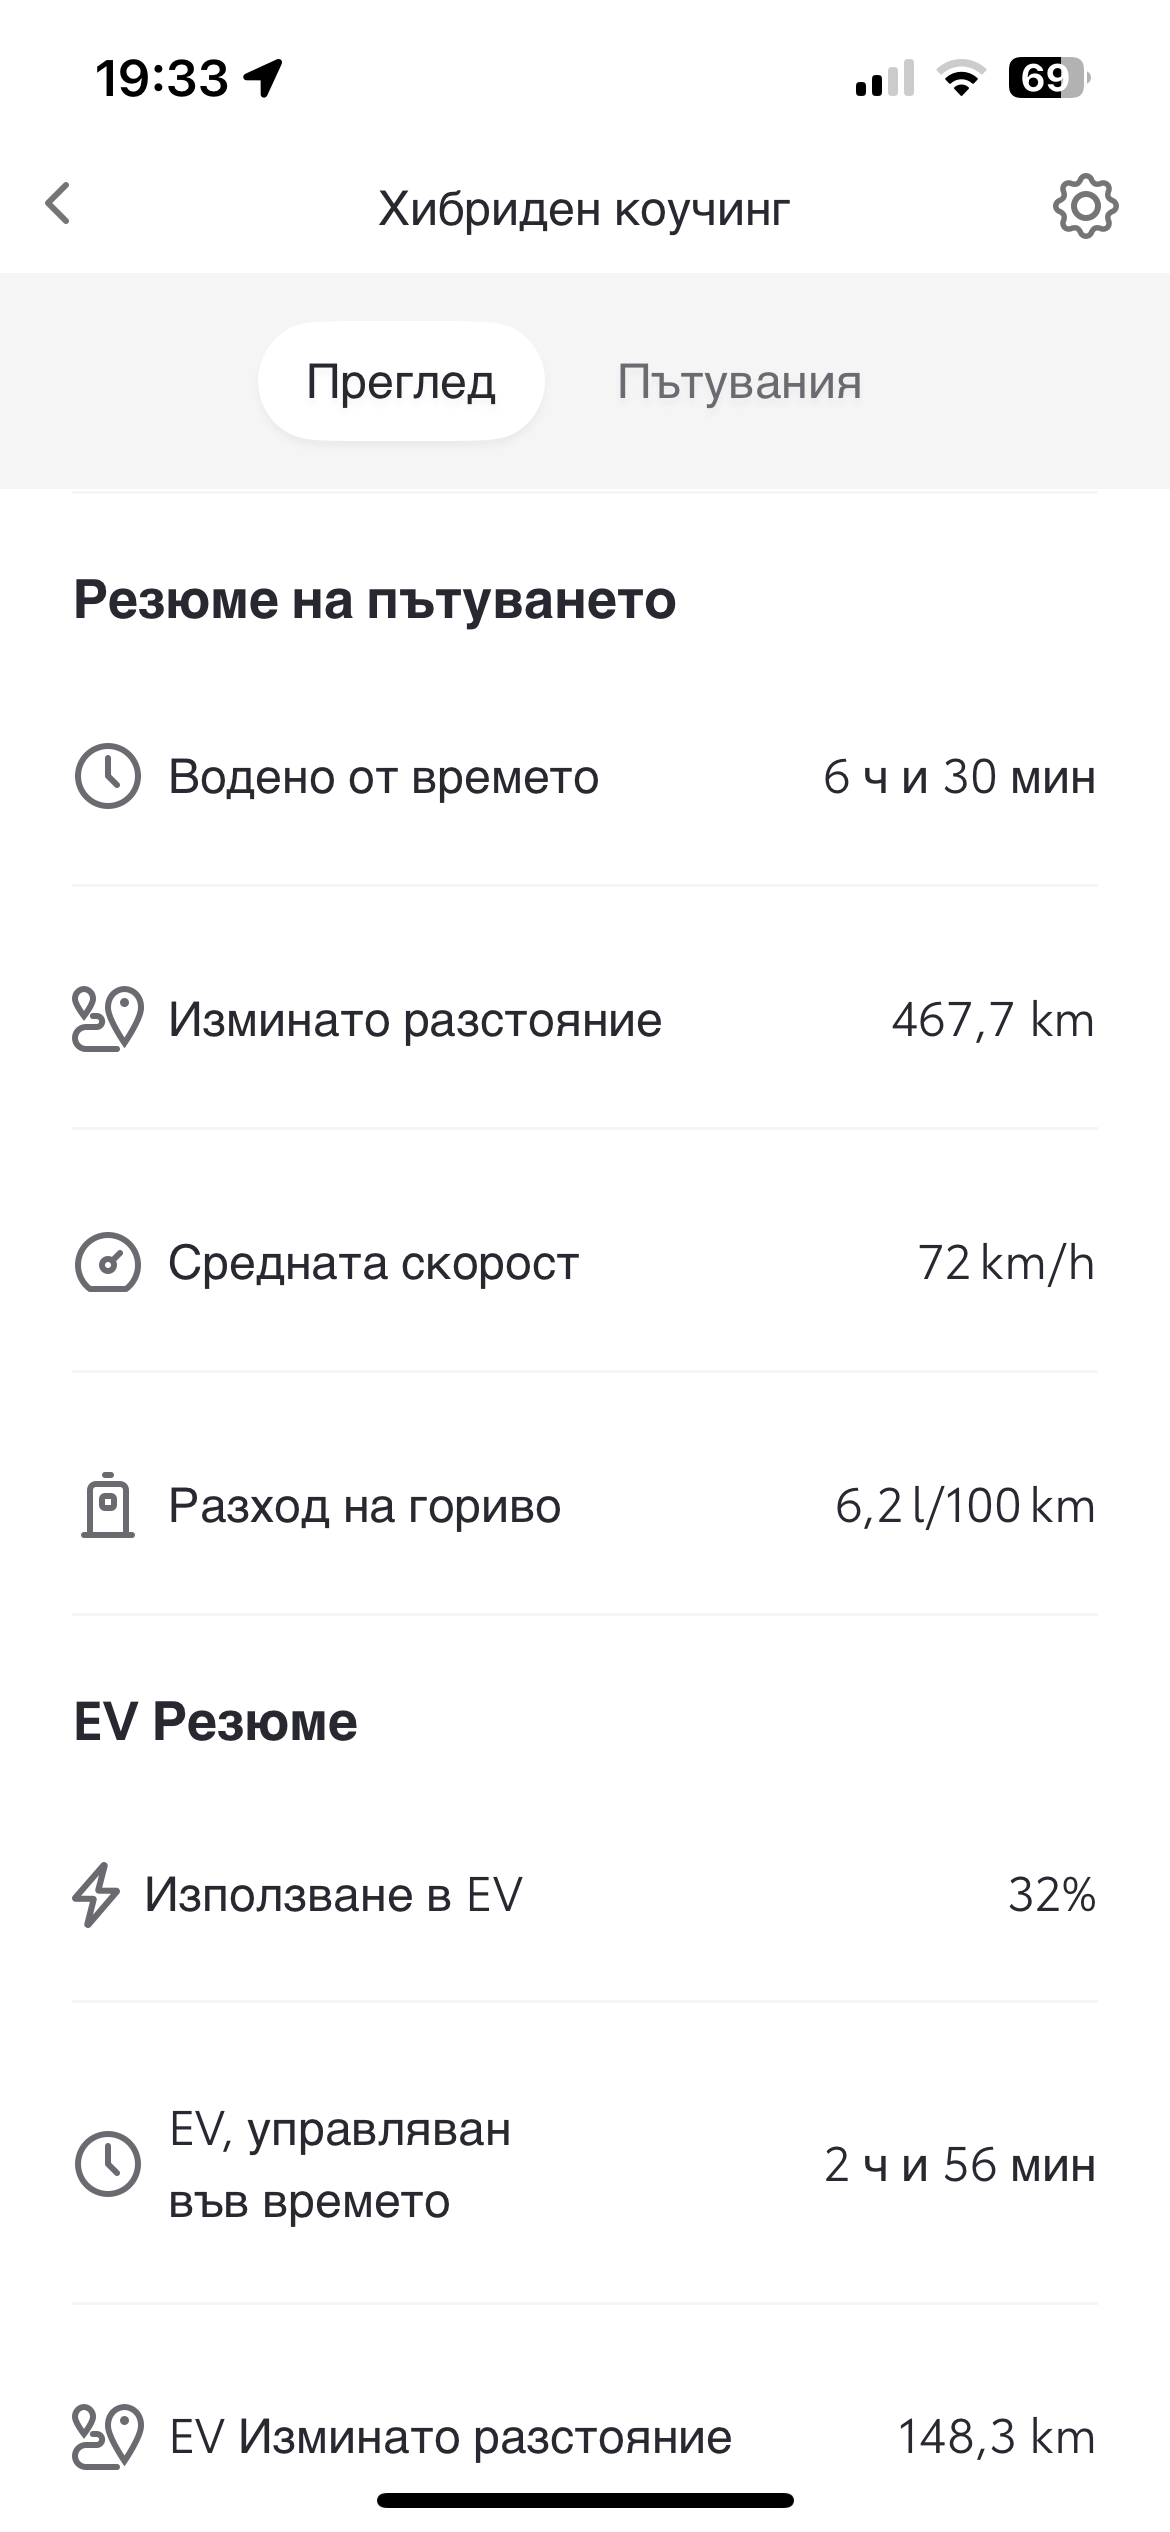Tap the EV distance route pin icon
Screen dimensions: 1170x2532
(x=107, y=2436)
